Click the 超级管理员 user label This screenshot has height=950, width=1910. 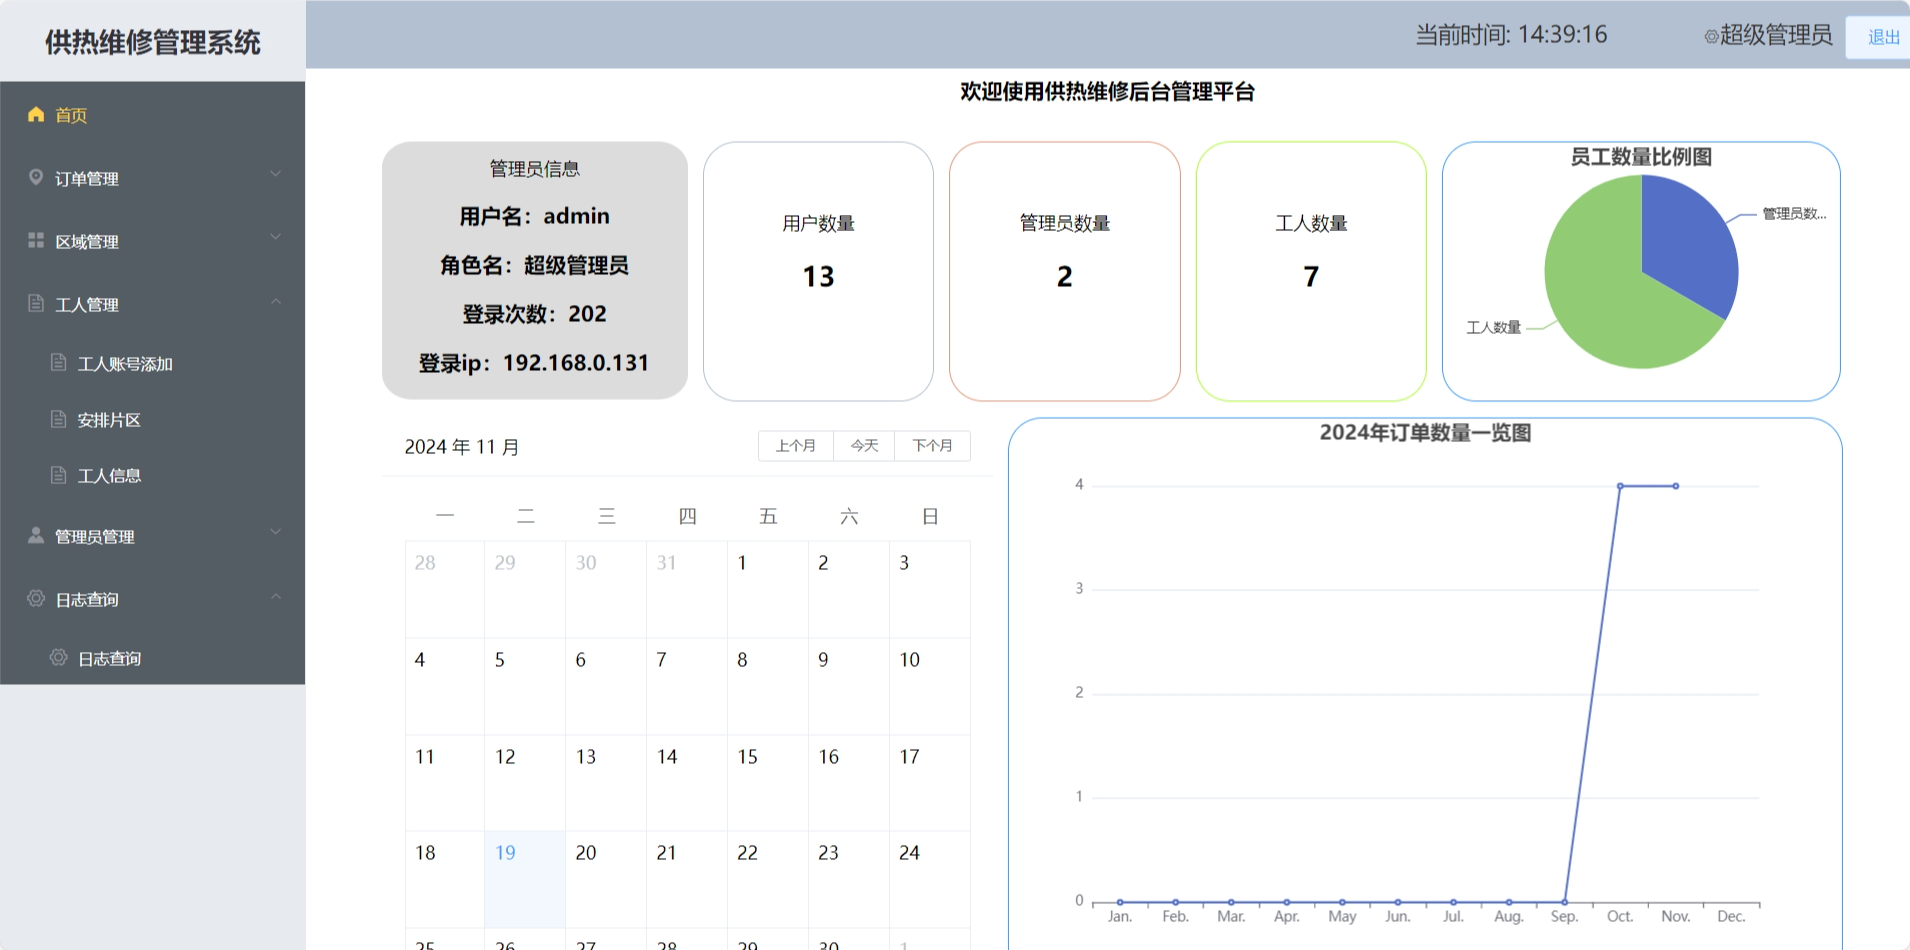pos(1776,35)
